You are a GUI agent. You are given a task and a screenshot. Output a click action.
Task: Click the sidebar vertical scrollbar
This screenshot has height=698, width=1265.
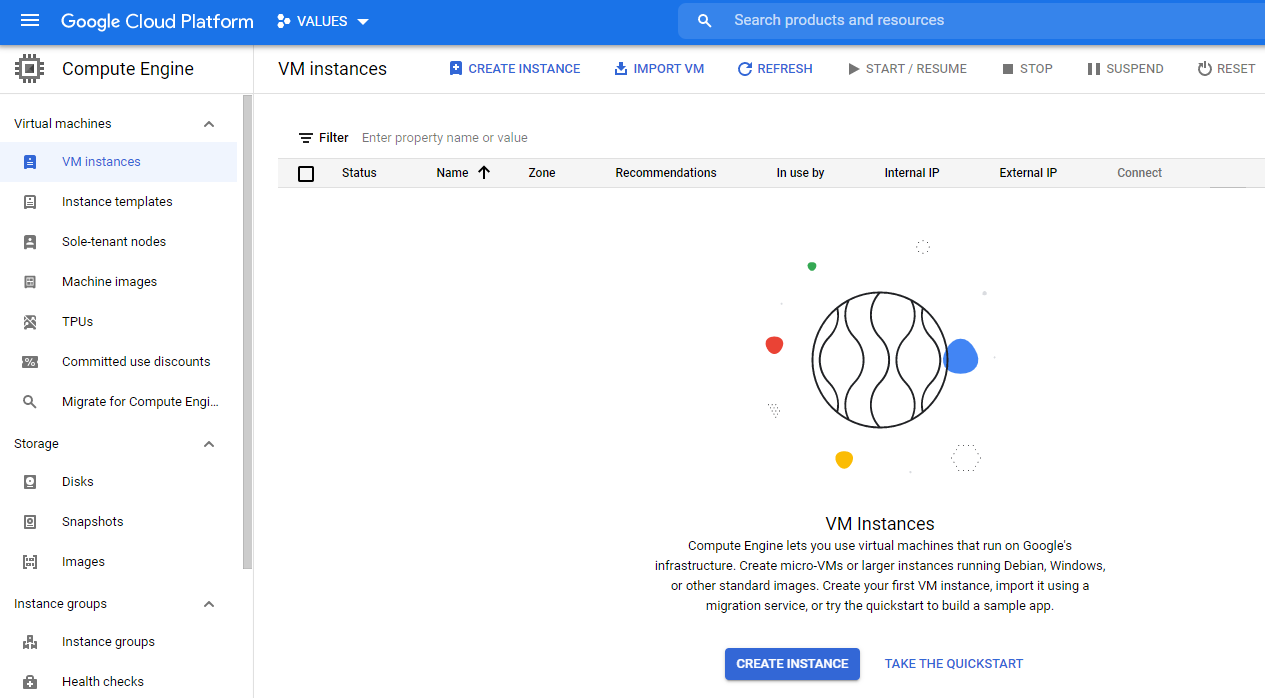coord(247,332)
